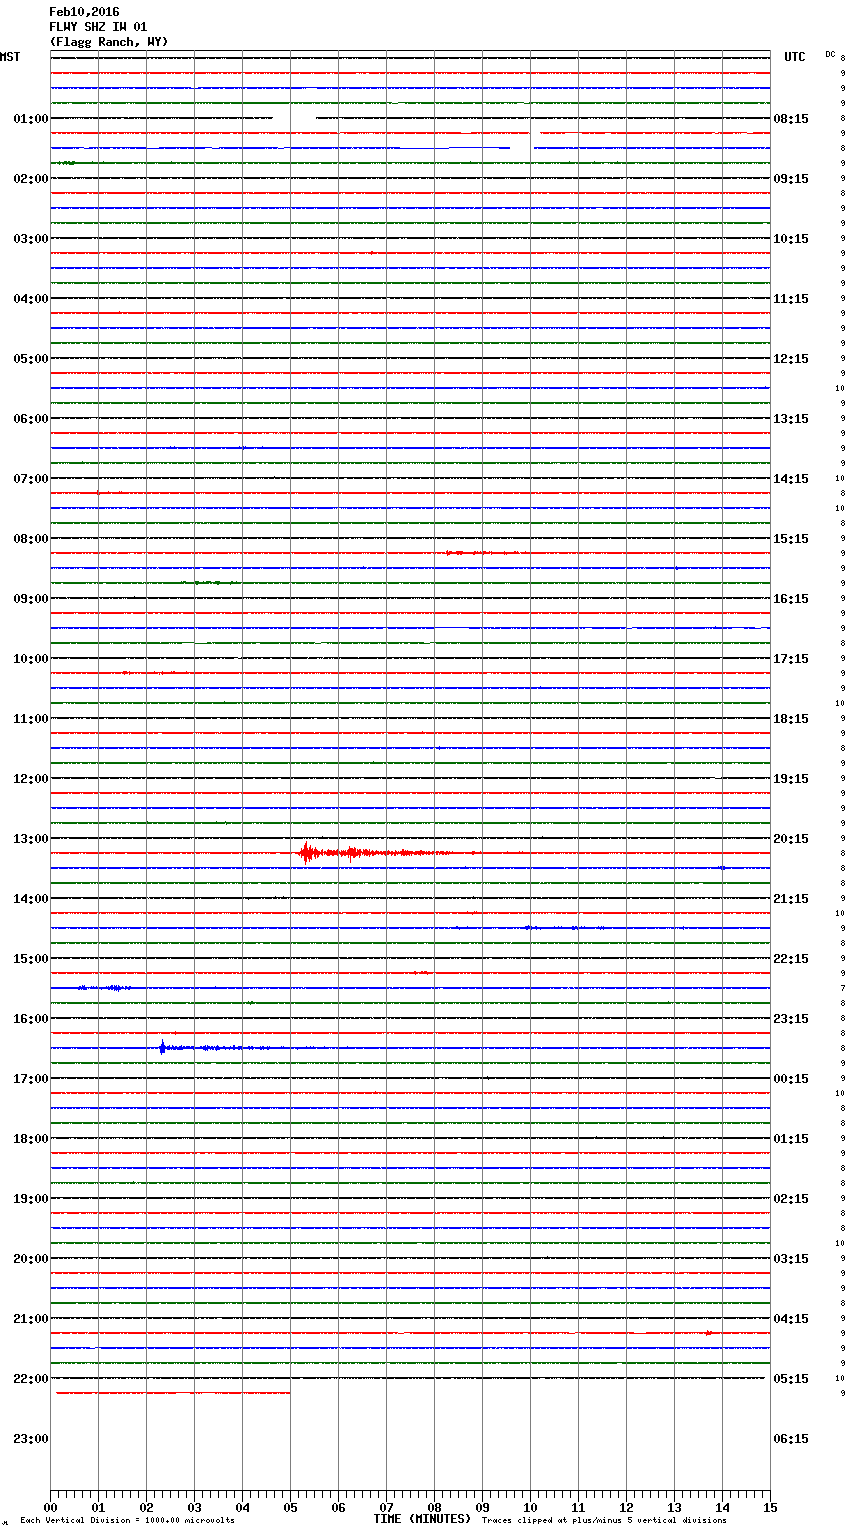Screen dimensions: 850x1534
Task: Click the 10:15 UTC time label
Action: pos(791,239)
